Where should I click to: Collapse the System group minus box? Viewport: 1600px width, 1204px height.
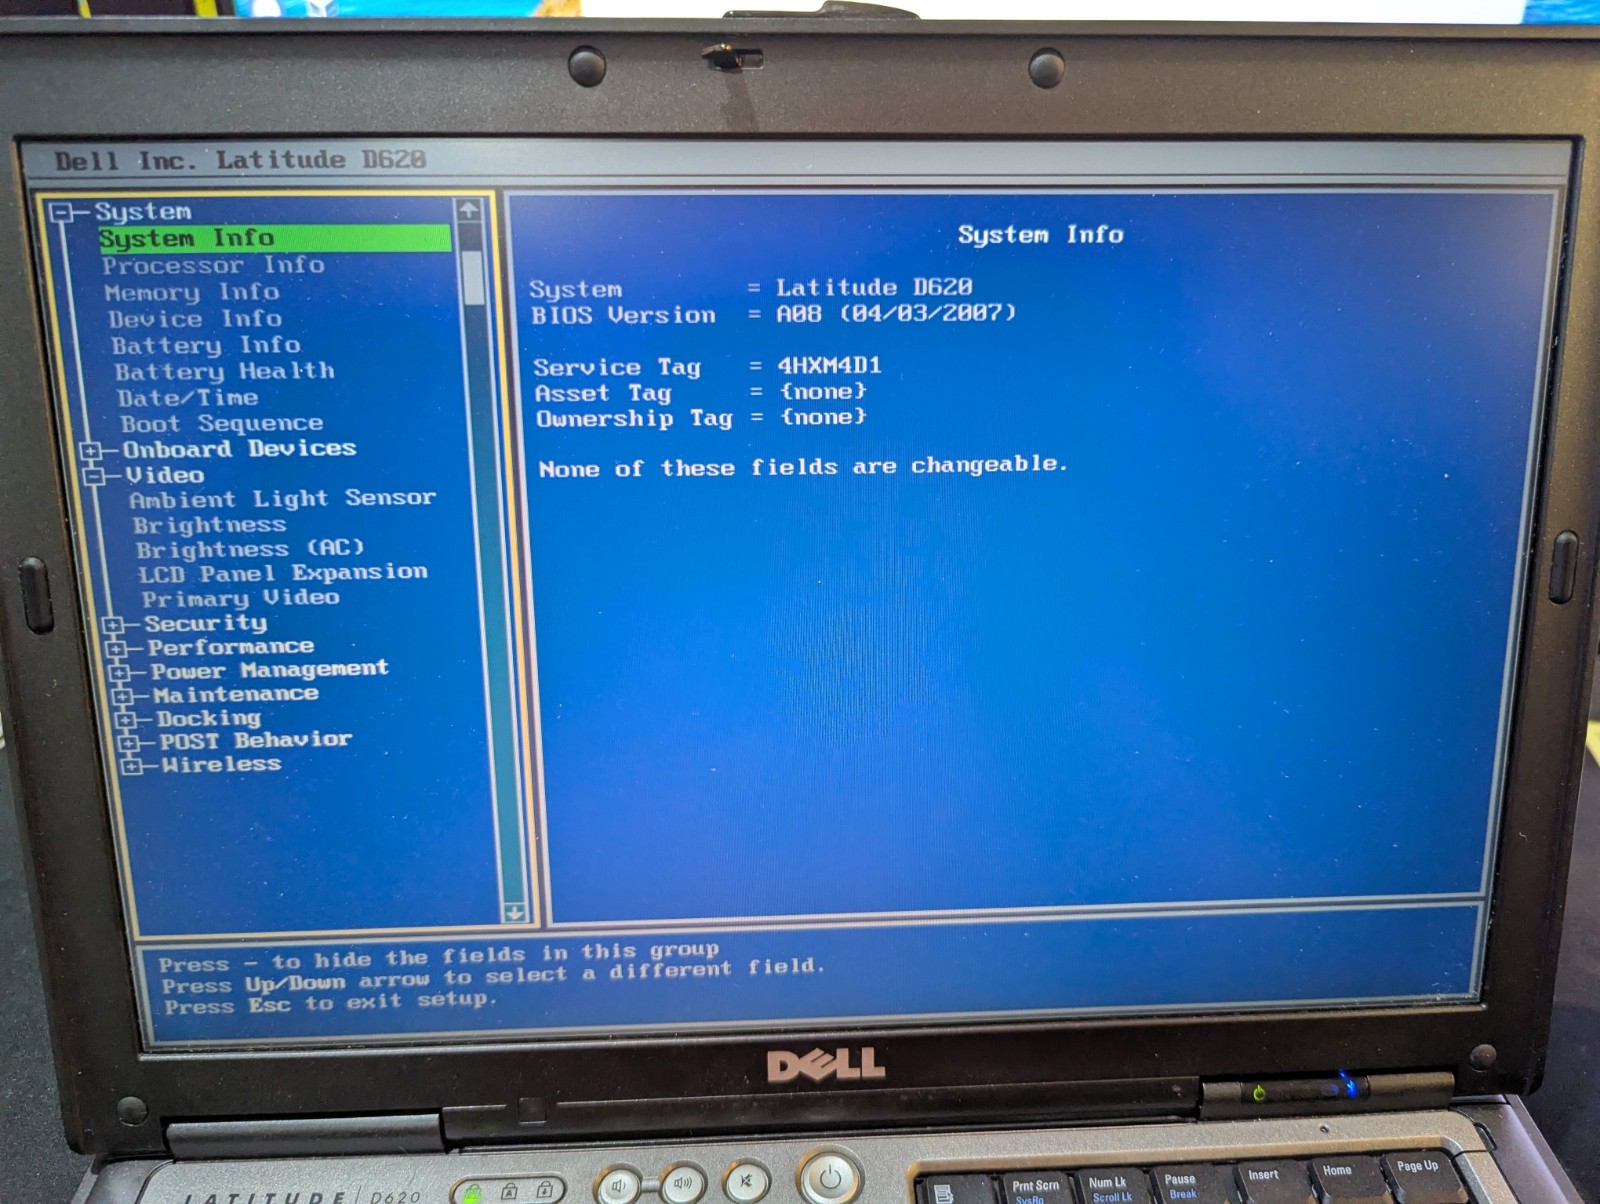click(x=63, y=212)
